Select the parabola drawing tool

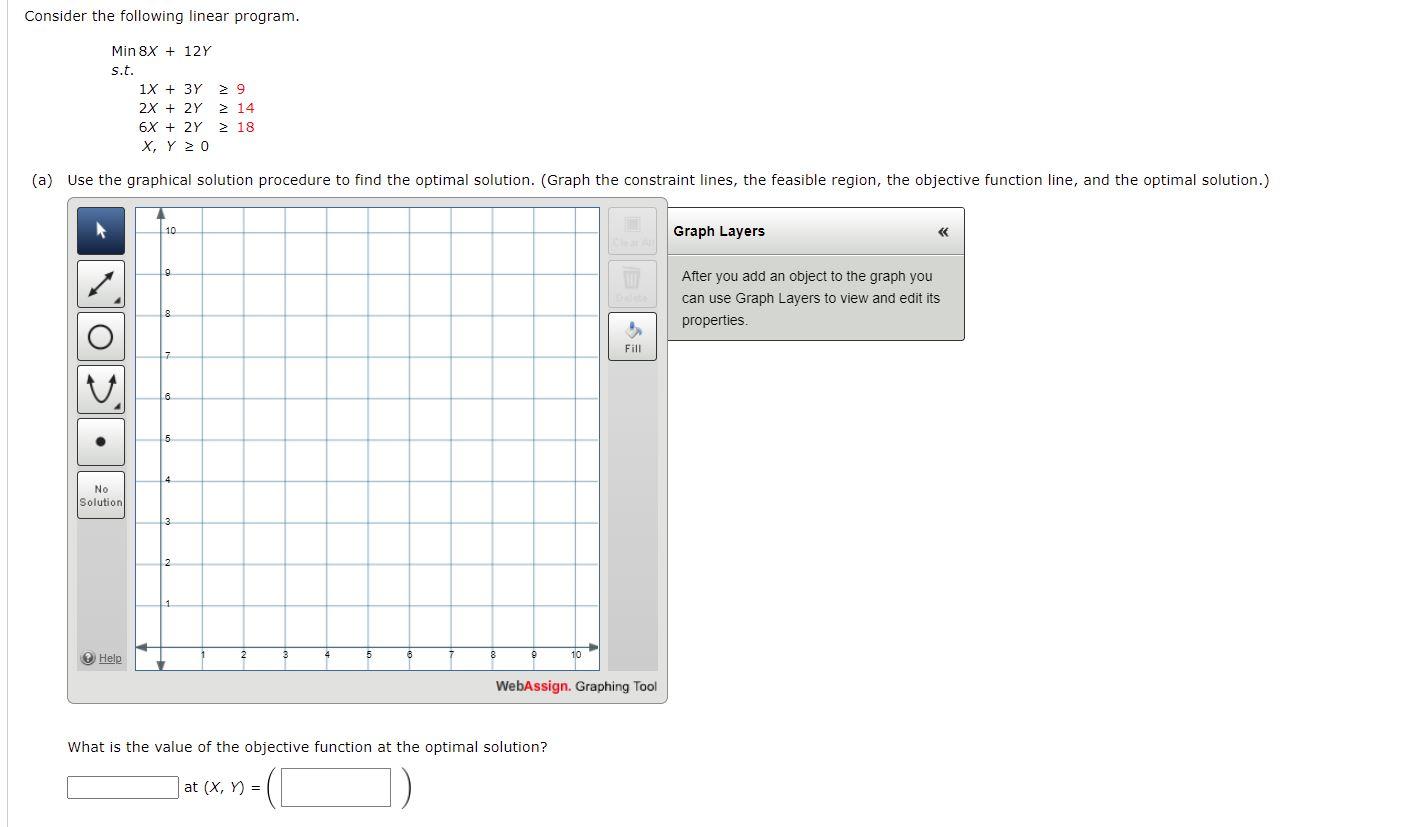click(100, 389)
